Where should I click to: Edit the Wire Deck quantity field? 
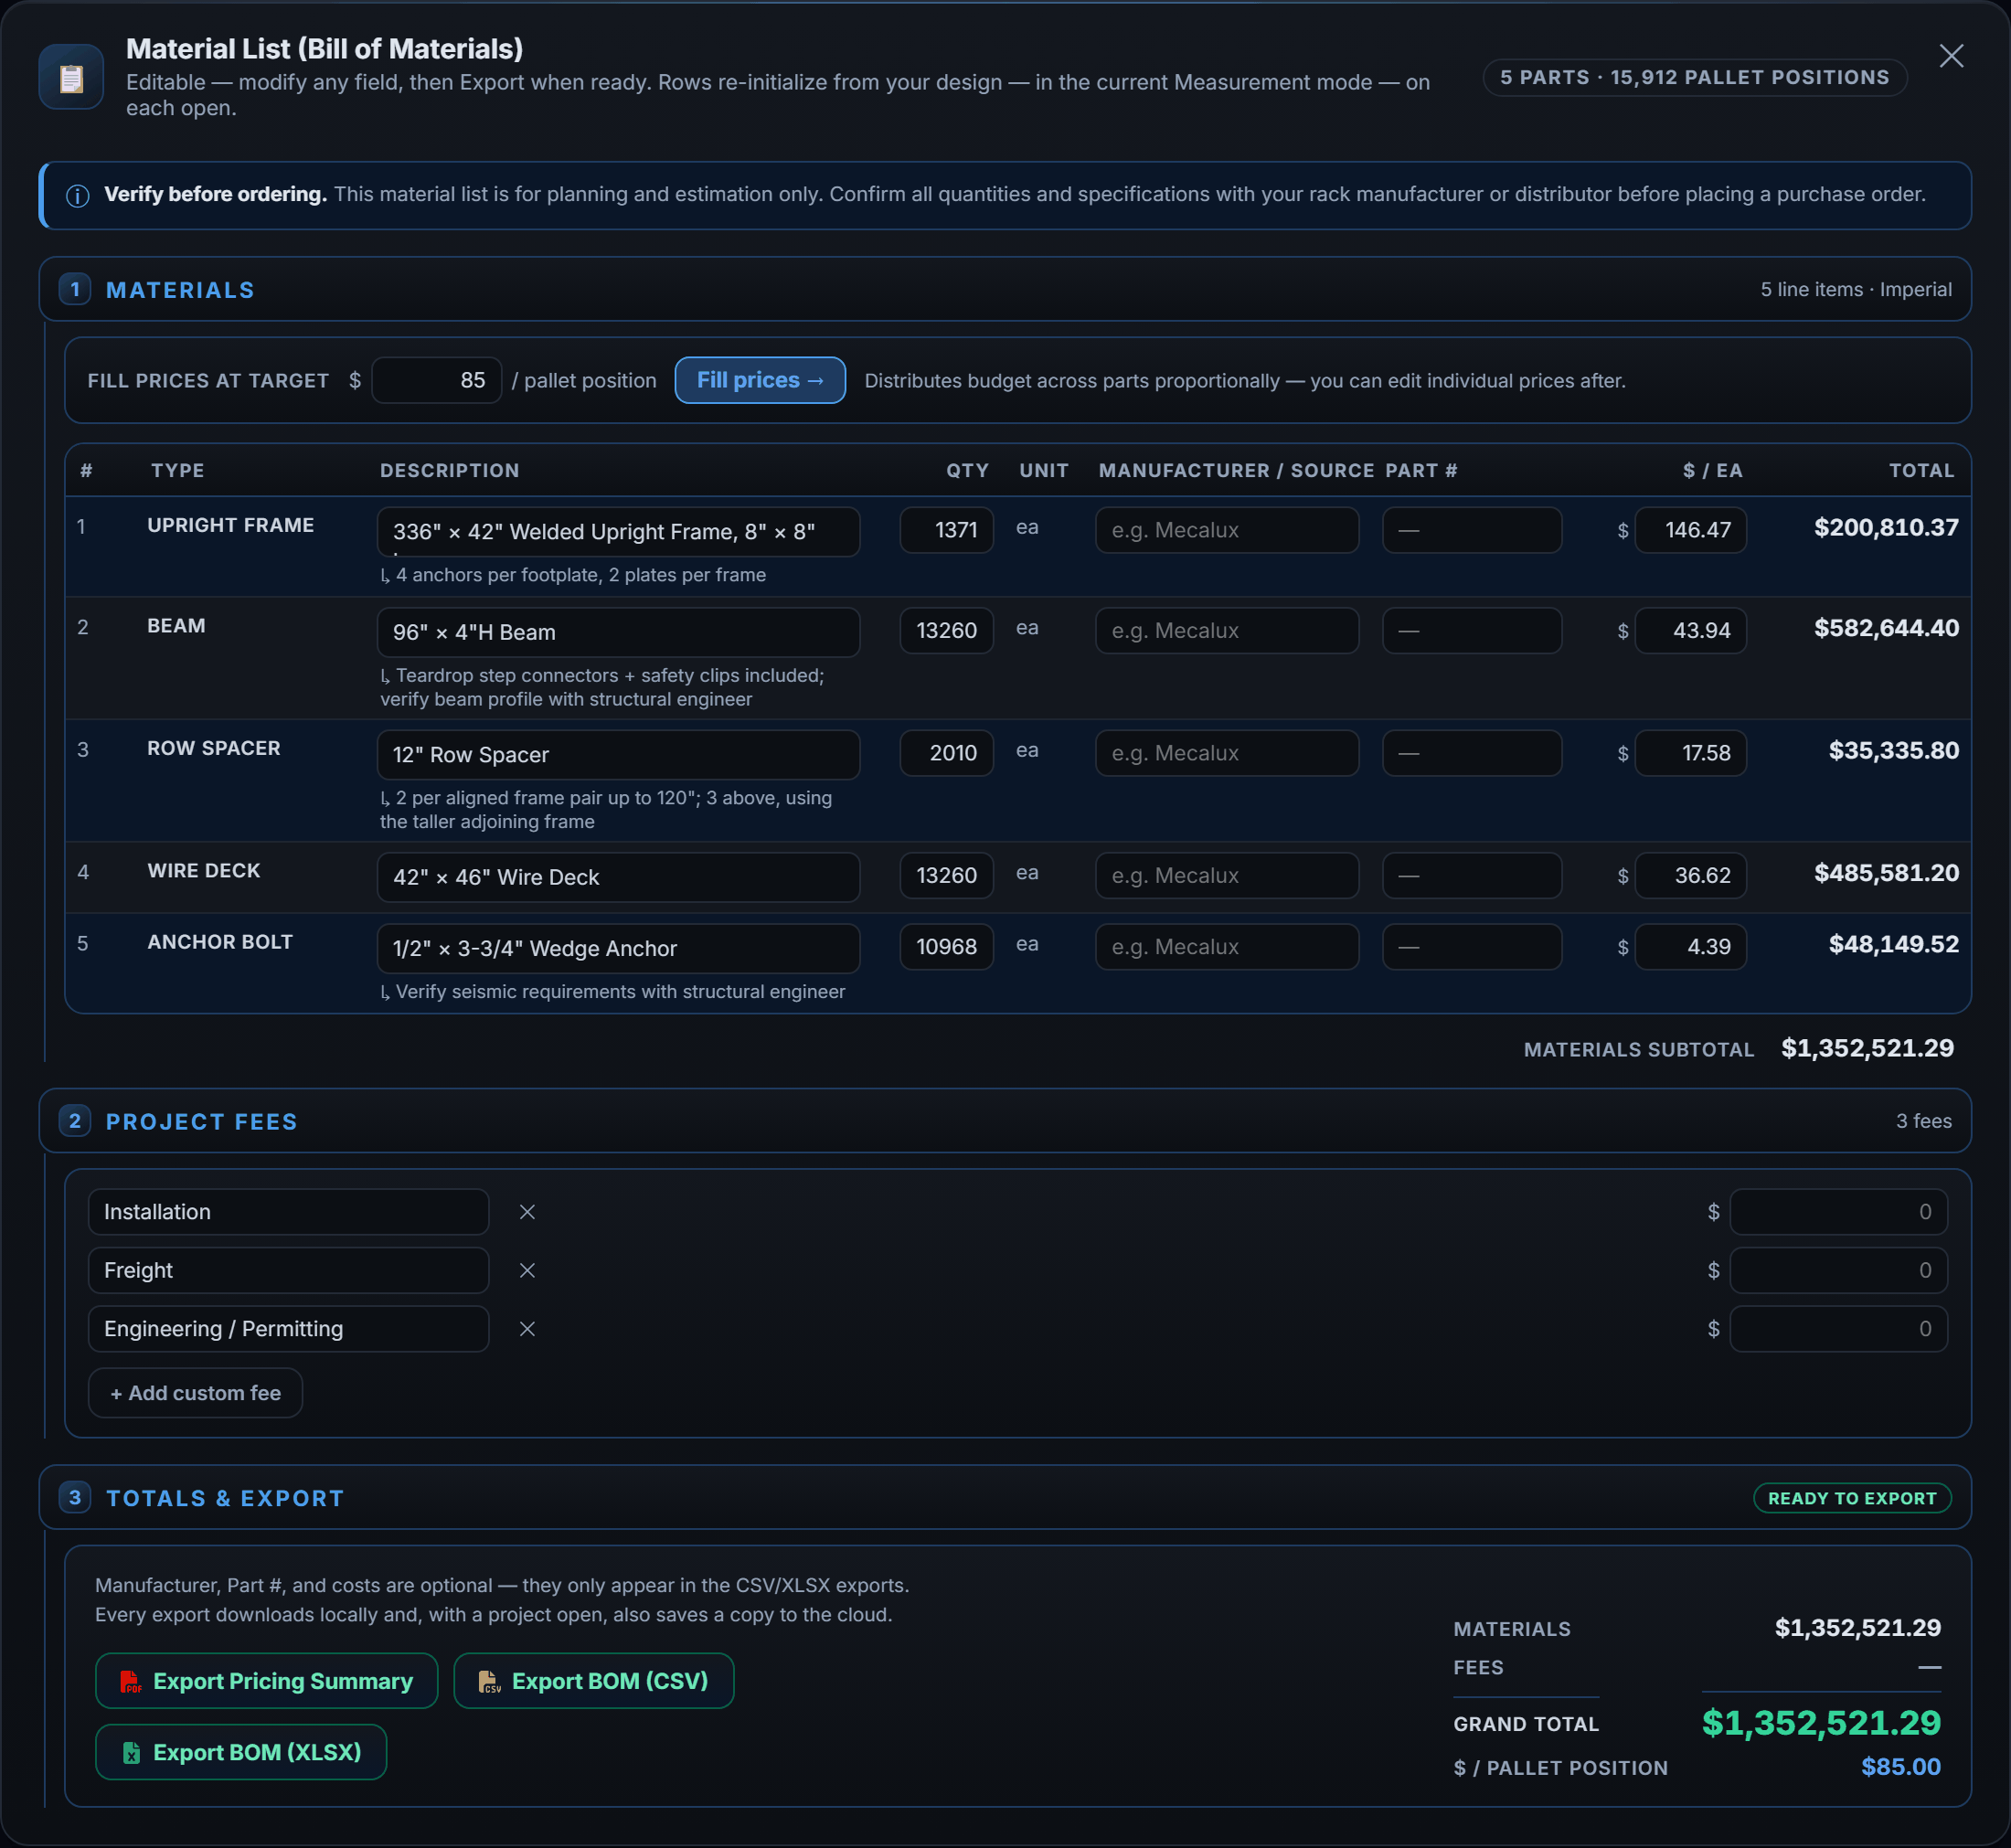tap(946, 876)
